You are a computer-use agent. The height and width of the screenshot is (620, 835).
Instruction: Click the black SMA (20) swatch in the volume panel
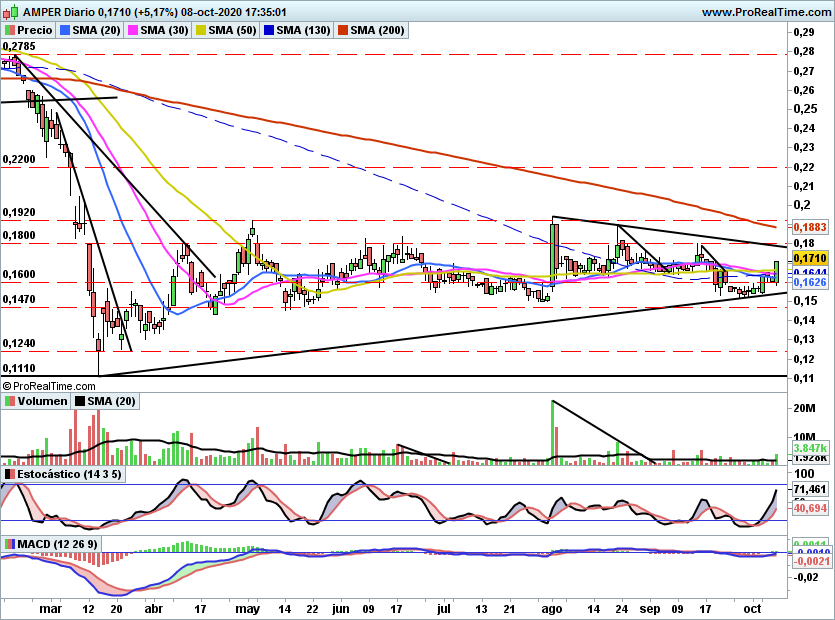coord(80,401)
